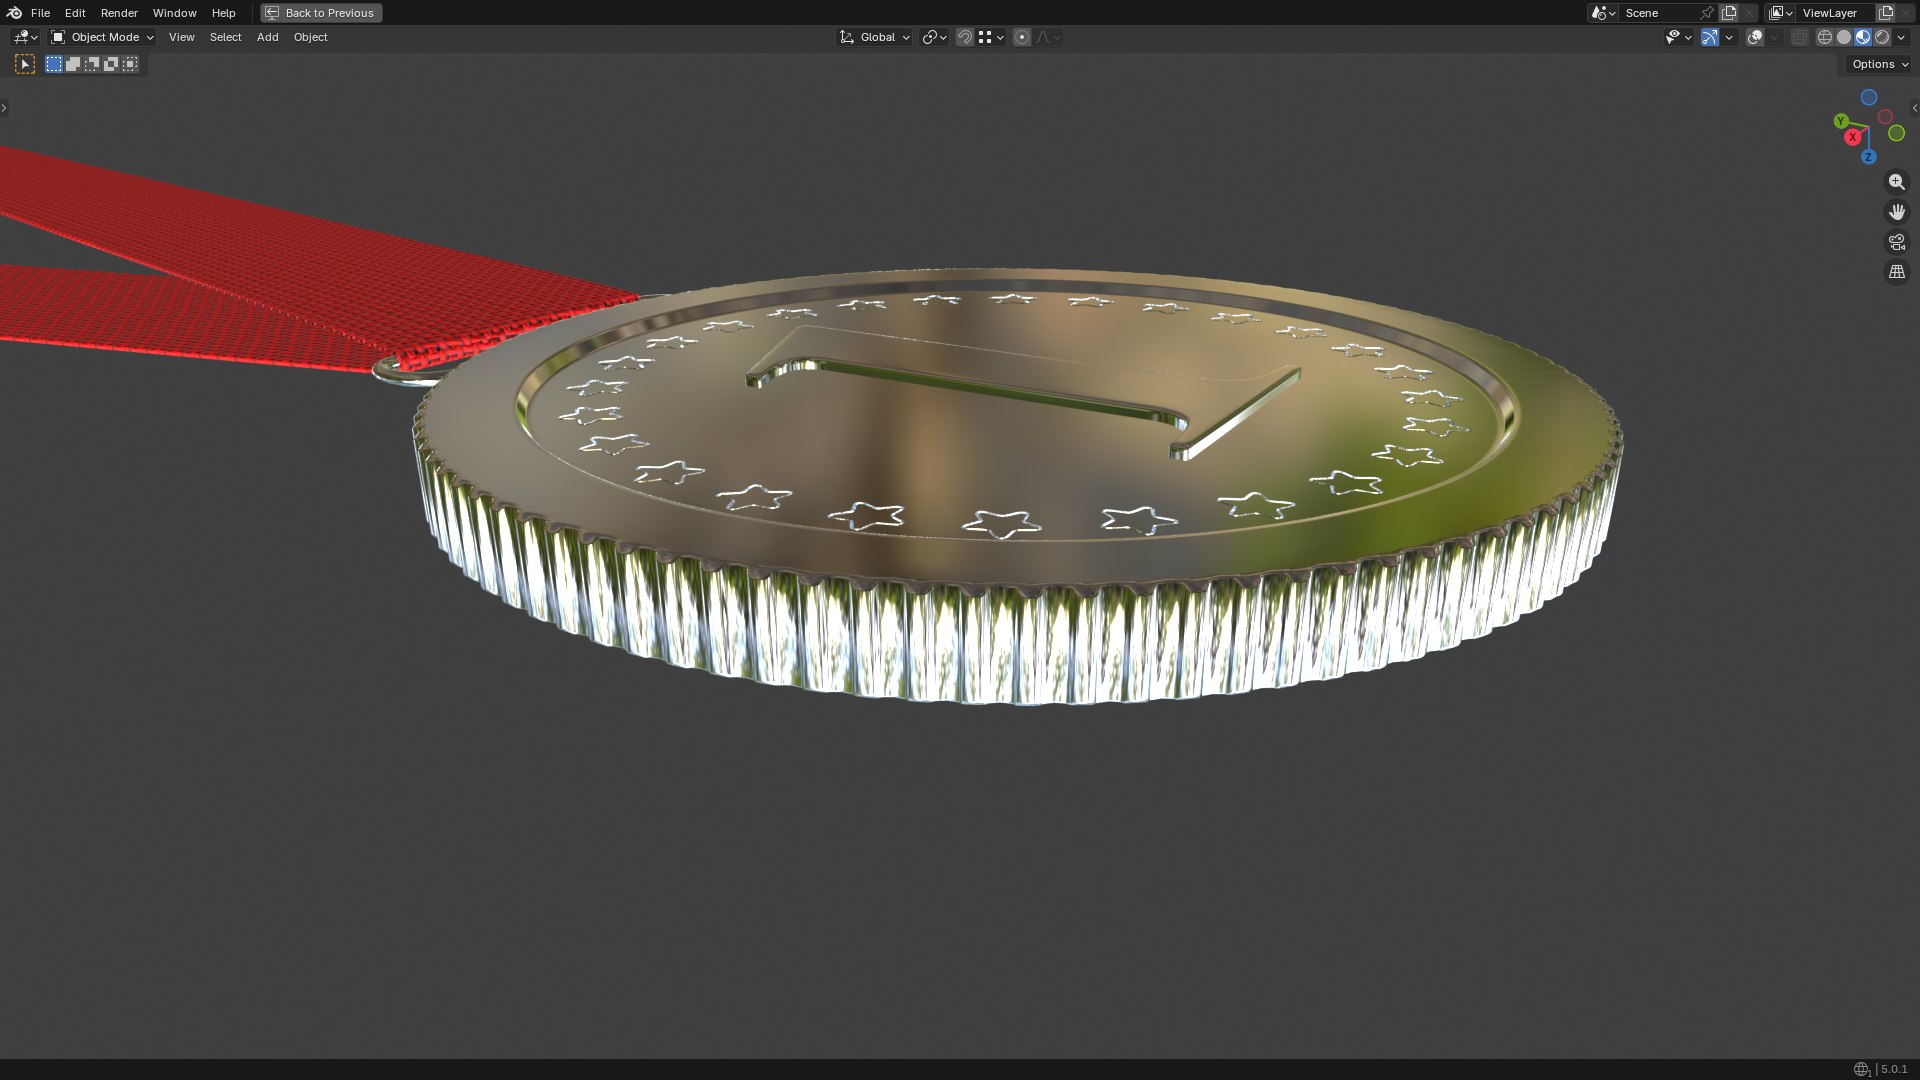Image resolution: width=1920 pixels, height=1080 pixels.
Task: Switch to Material Preview shading
Action: [1863, 37]
